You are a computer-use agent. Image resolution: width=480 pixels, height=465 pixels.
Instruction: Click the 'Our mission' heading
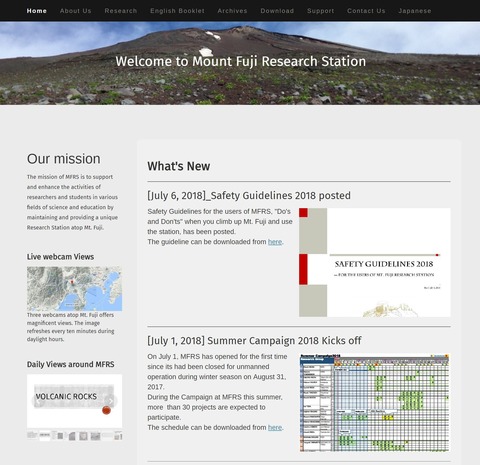tap(64, 159)
